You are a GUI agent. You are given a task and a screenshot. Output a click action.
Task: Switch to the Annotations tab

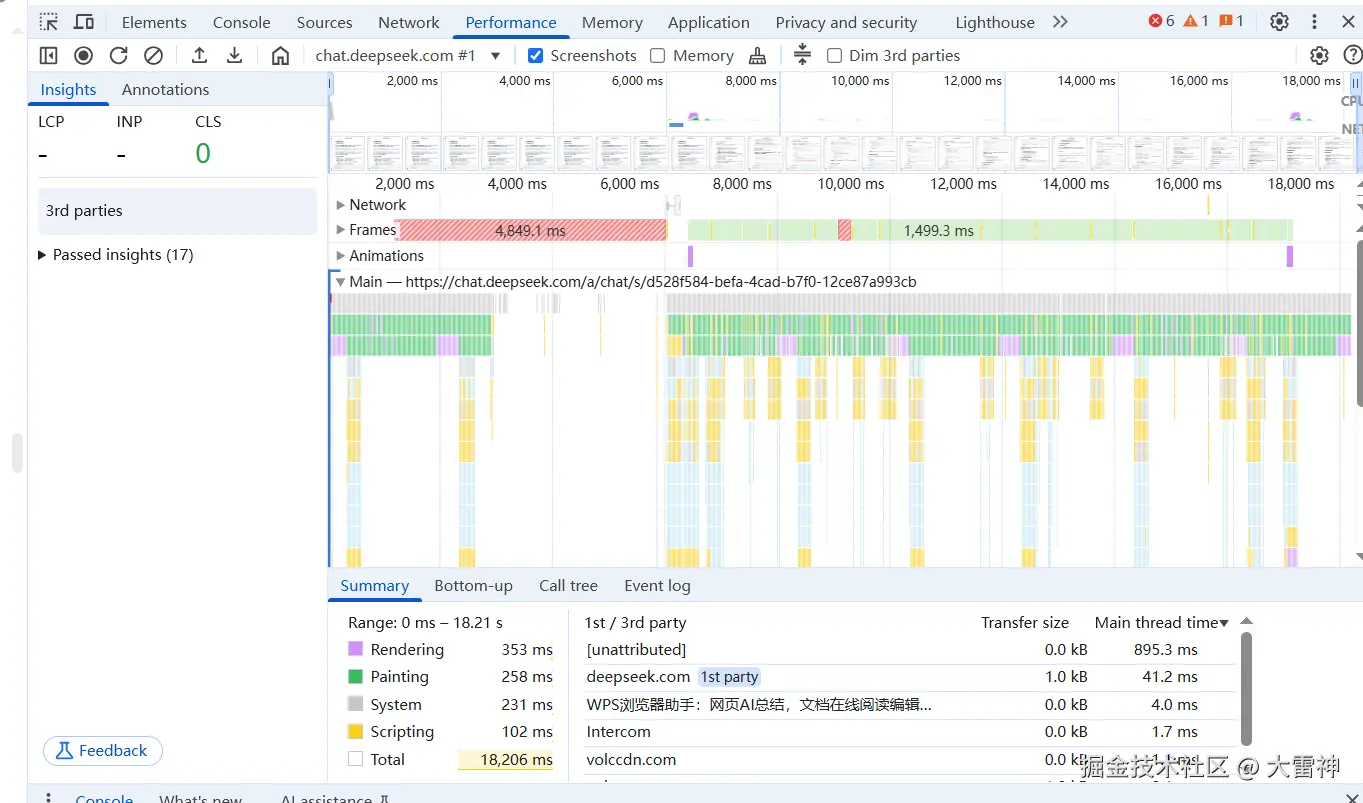click(165, 89)
